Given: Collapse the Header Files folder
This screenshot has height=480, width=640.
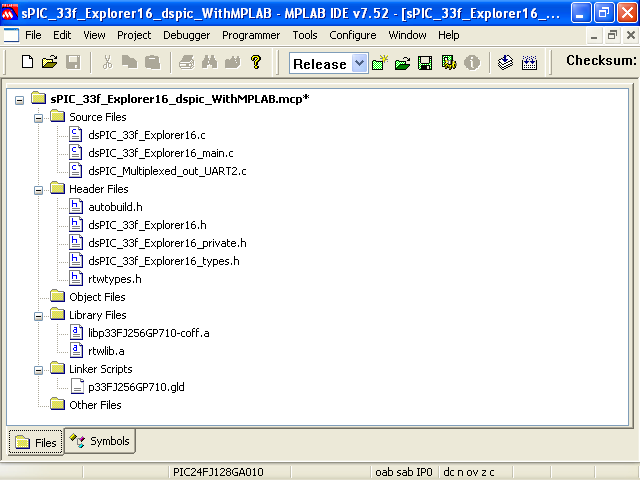Looking at the screenshot, I should pyautogui.click(x=38, y=190).
